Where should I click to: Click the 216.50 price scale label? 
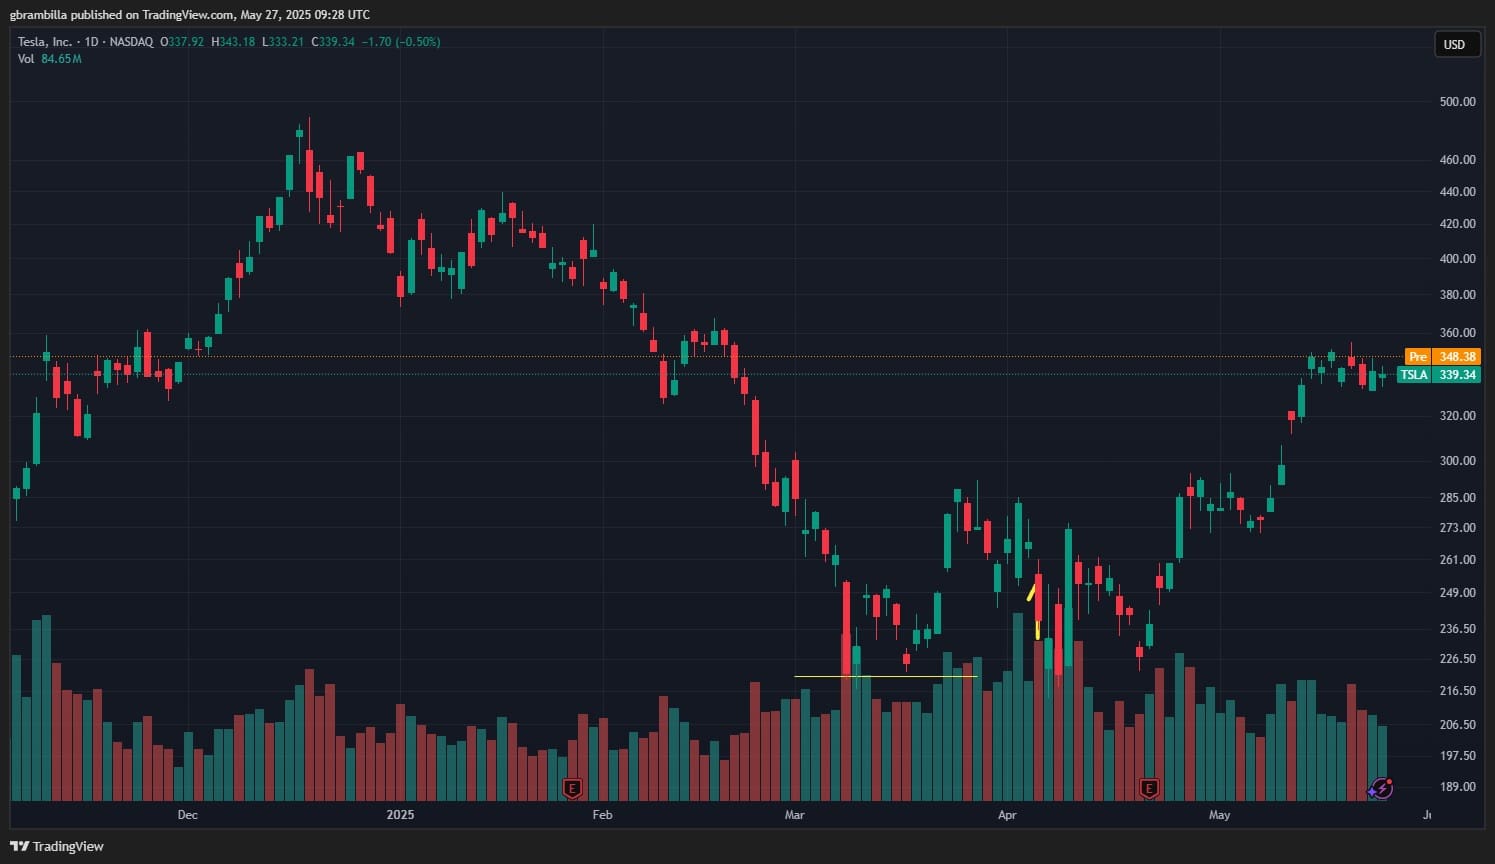(x=1457, y=691)
